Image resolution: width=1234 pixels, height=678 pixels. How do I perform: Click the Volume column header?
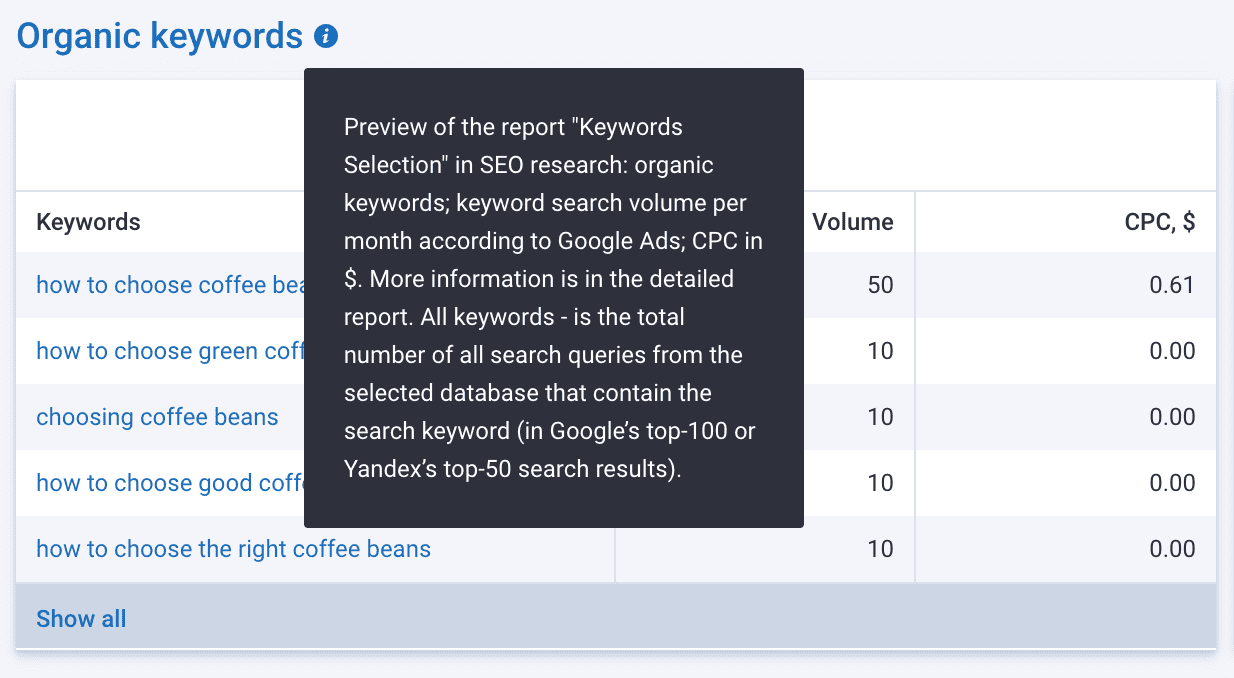tap(852, 222)
